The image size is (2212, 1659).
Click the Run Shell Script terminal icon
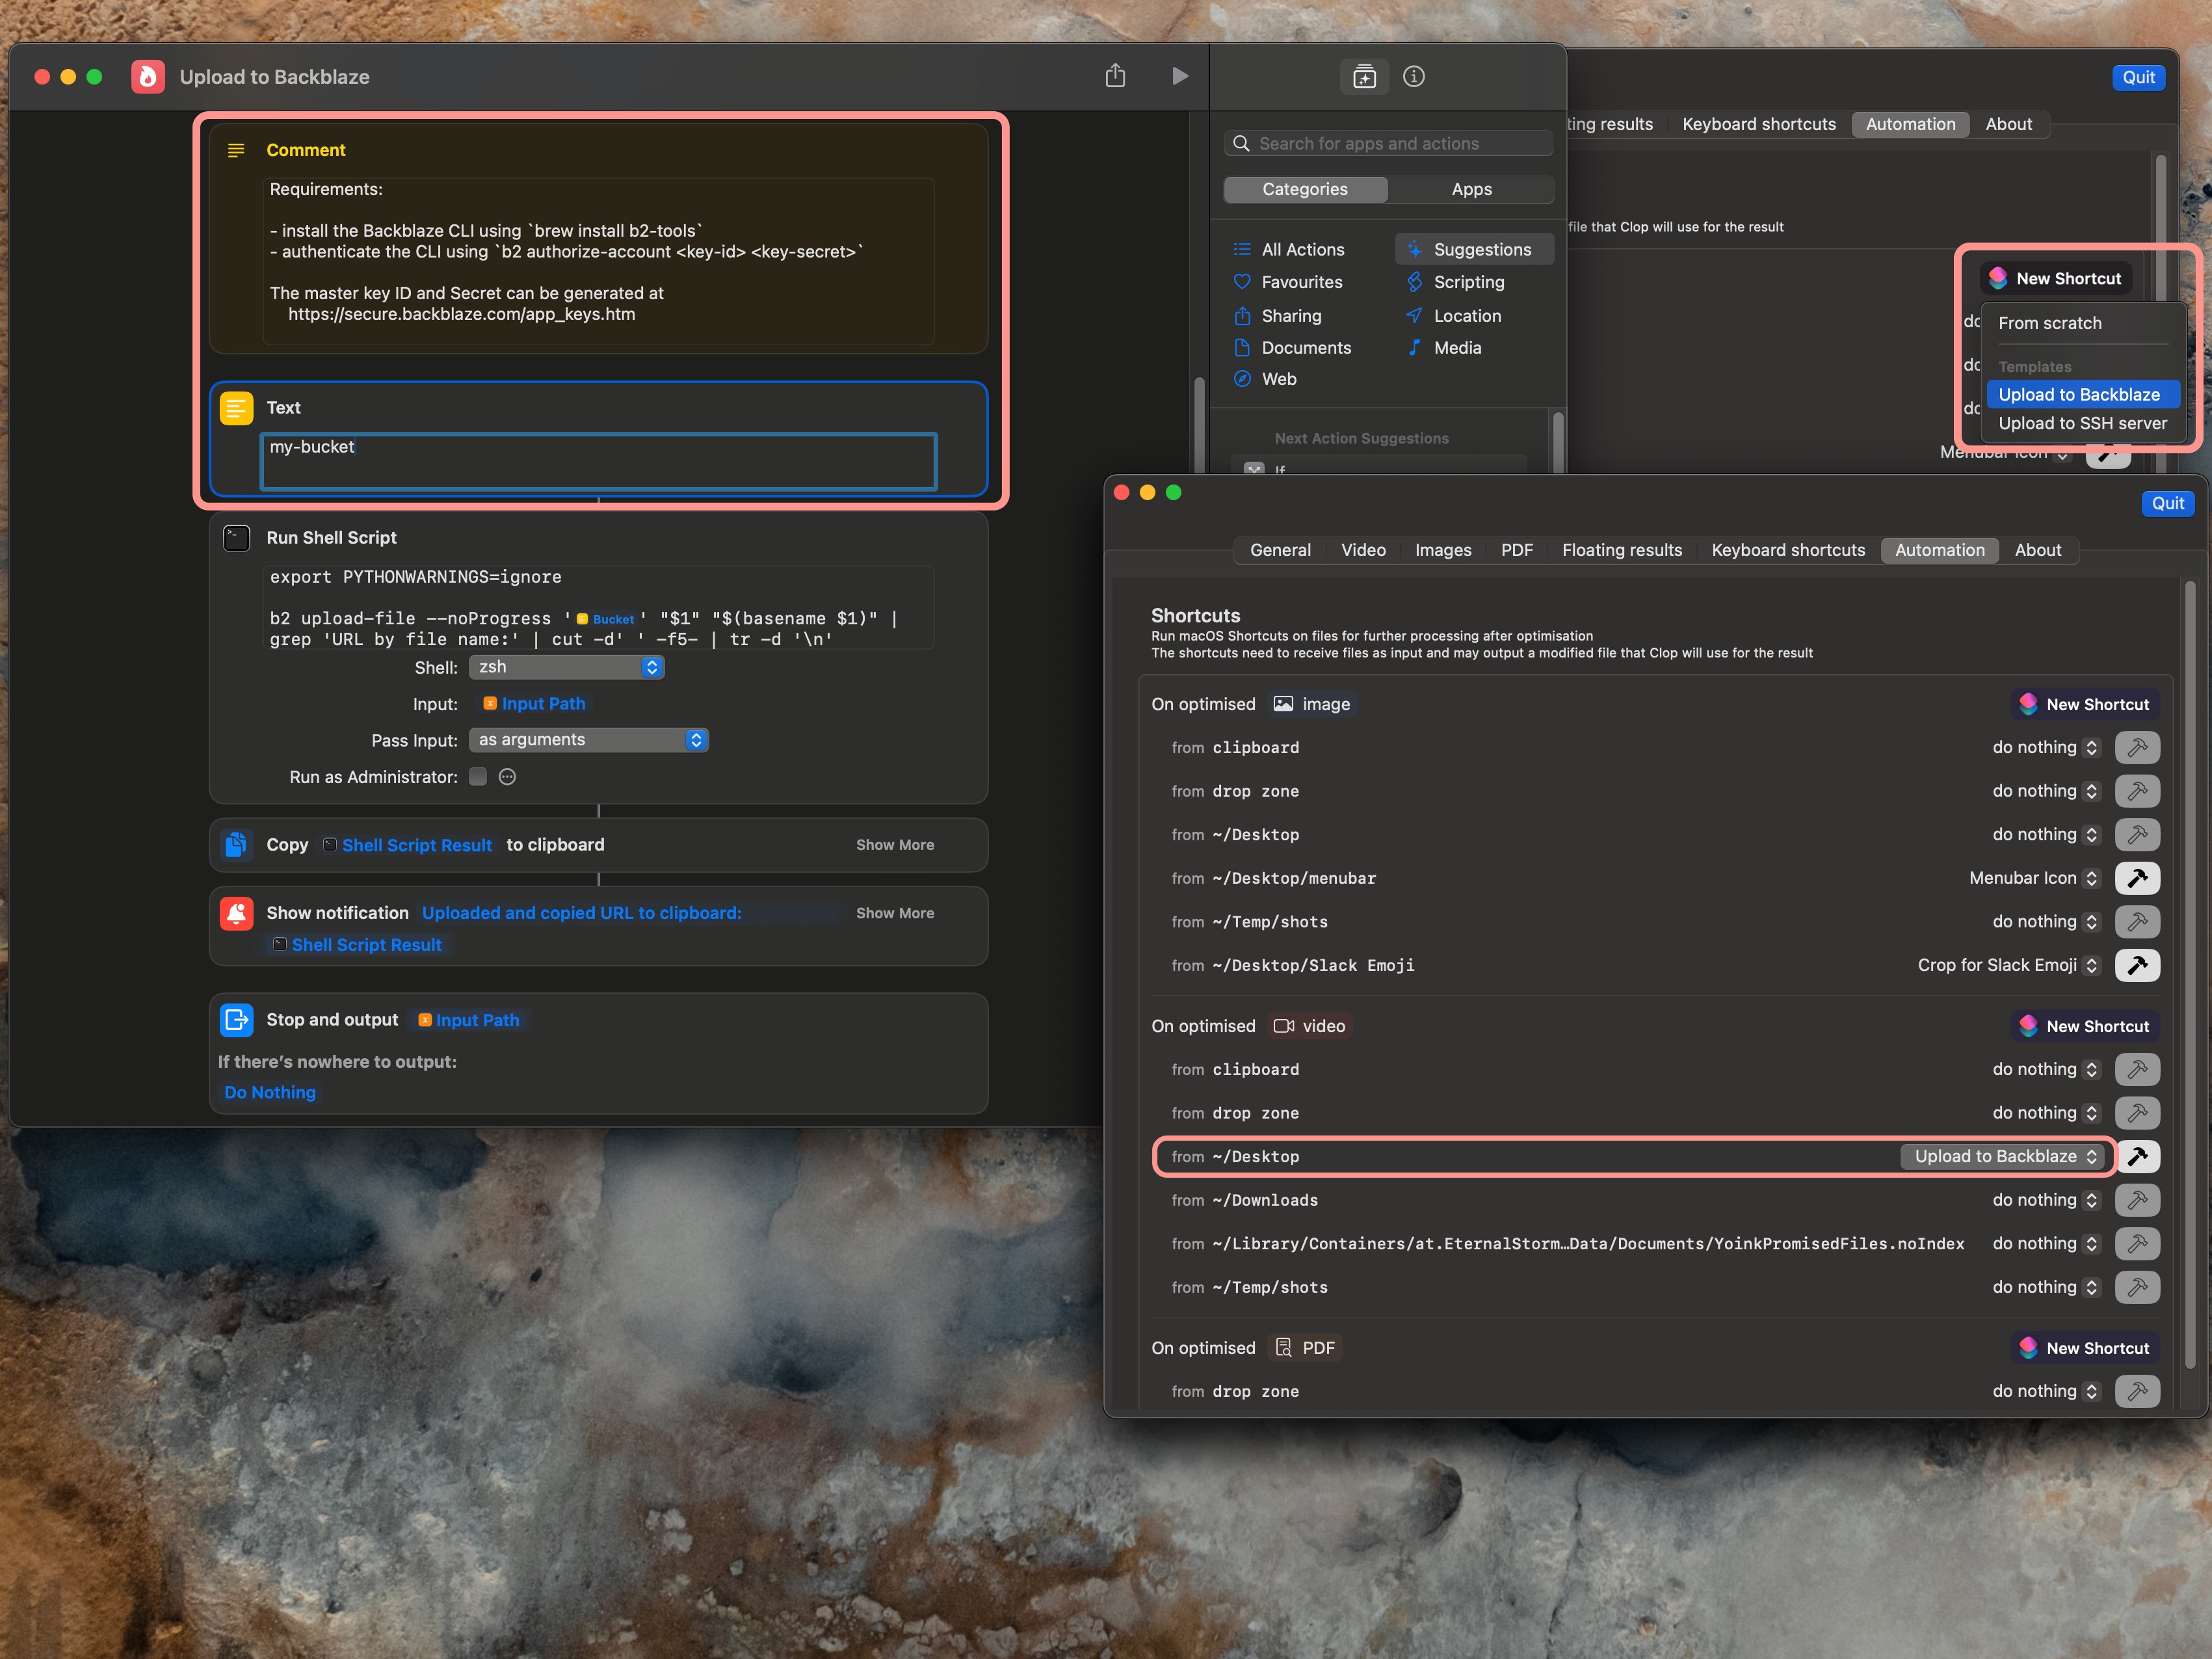236,538
